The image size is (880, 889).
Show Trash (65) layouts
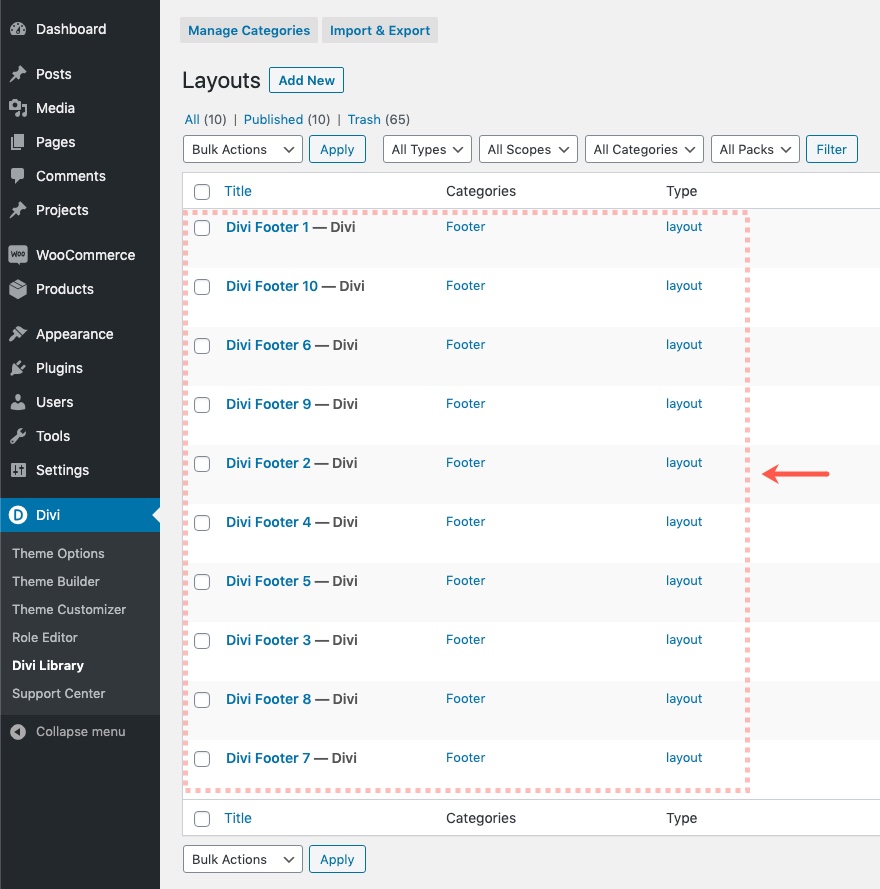coord(379,119)
